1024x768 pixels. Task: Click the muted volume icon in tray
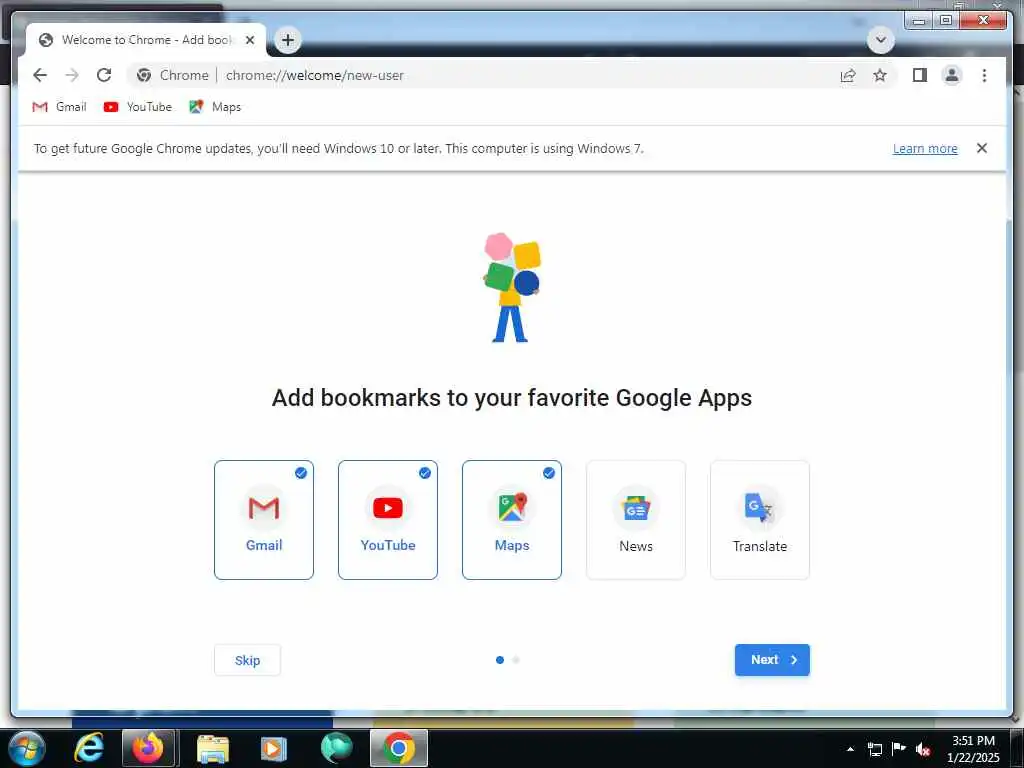[x=923, y=749]
